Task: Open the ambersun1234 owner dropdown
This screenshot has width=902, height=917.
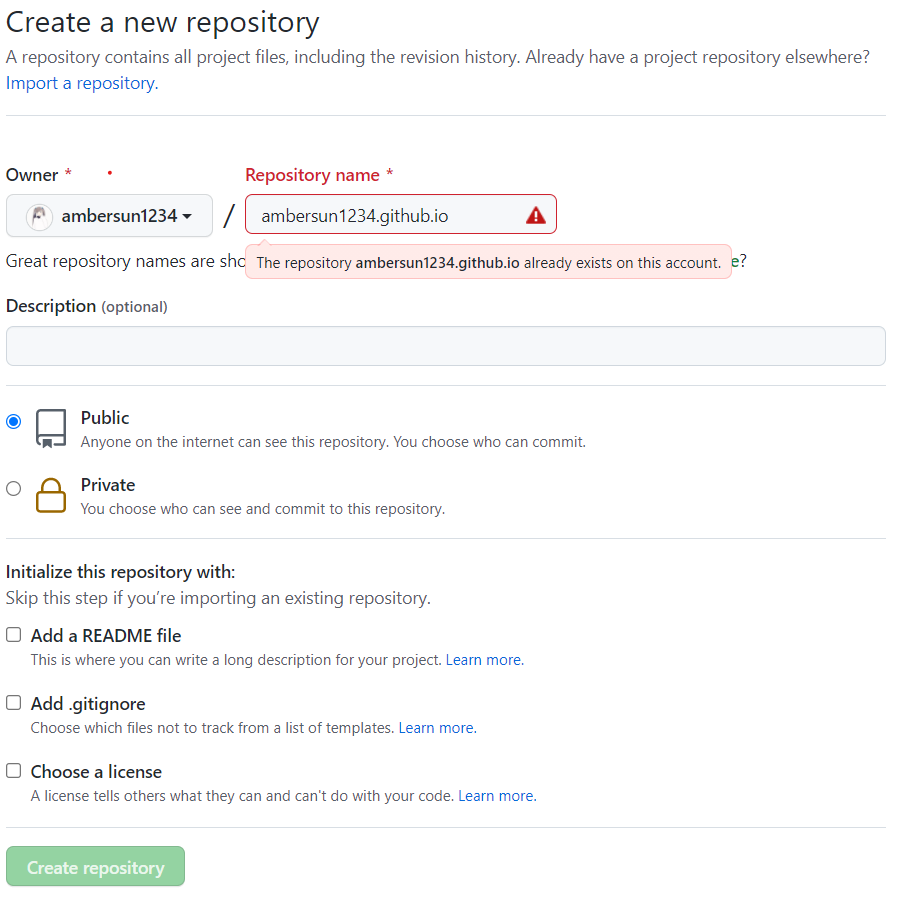Action: click(110, 216)
